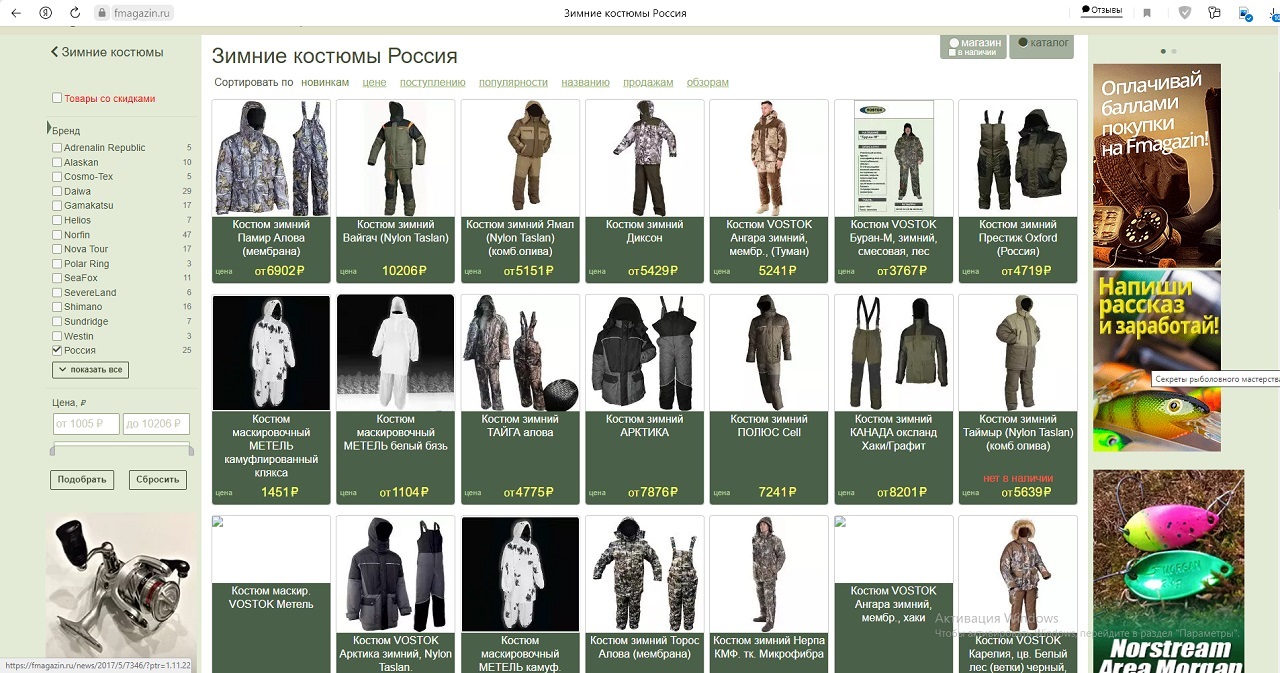1280x673 pixels.
Task: Open Престиж Oxford suit product image
Action: click(x=1018, y=158)
